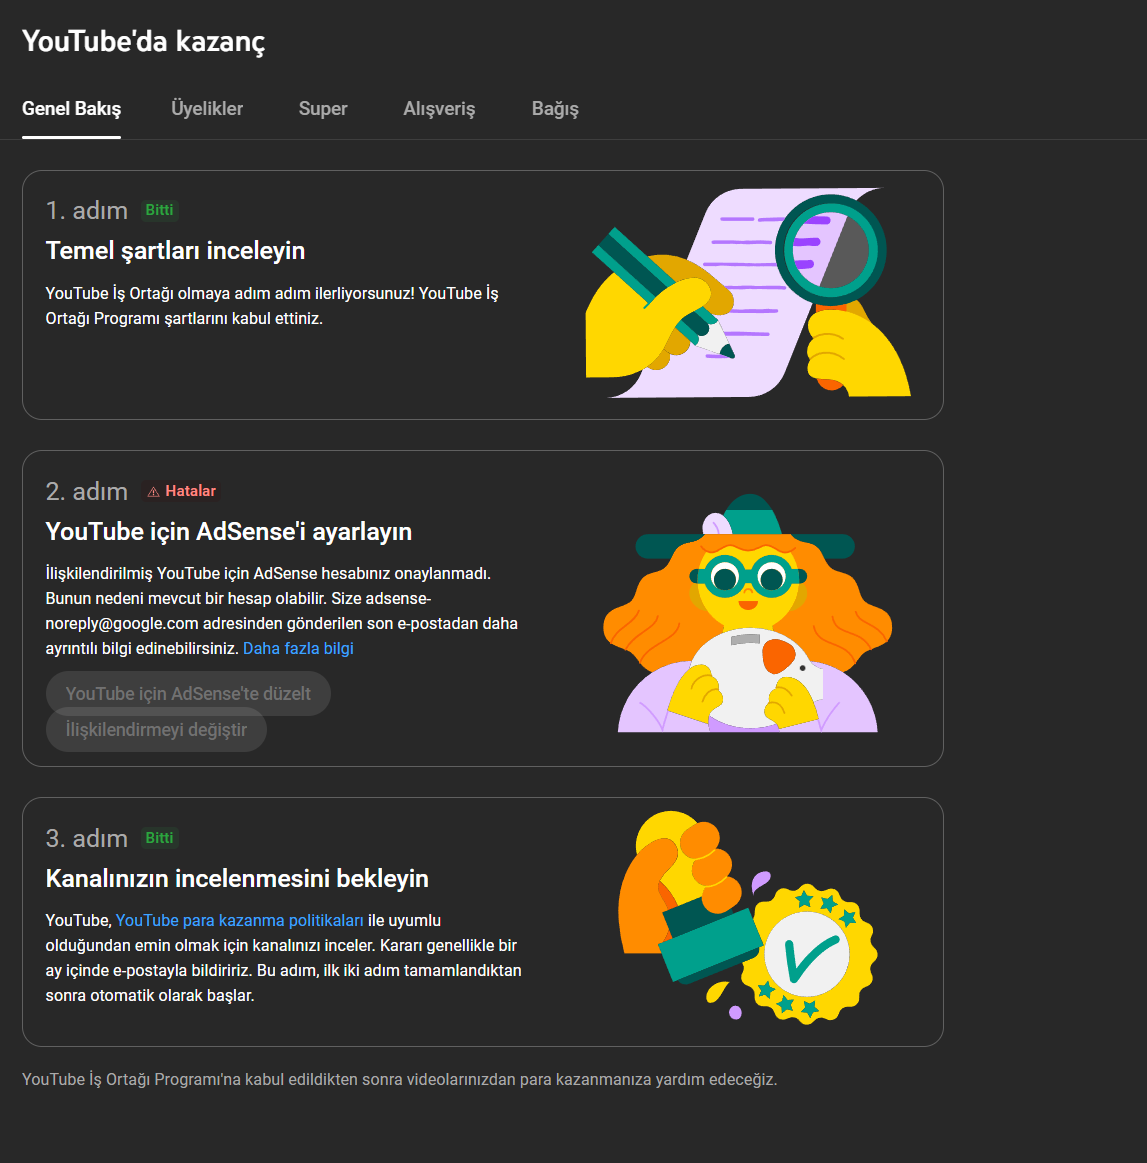Click the Hatalar warning badge in step 2

click(181, 491)
